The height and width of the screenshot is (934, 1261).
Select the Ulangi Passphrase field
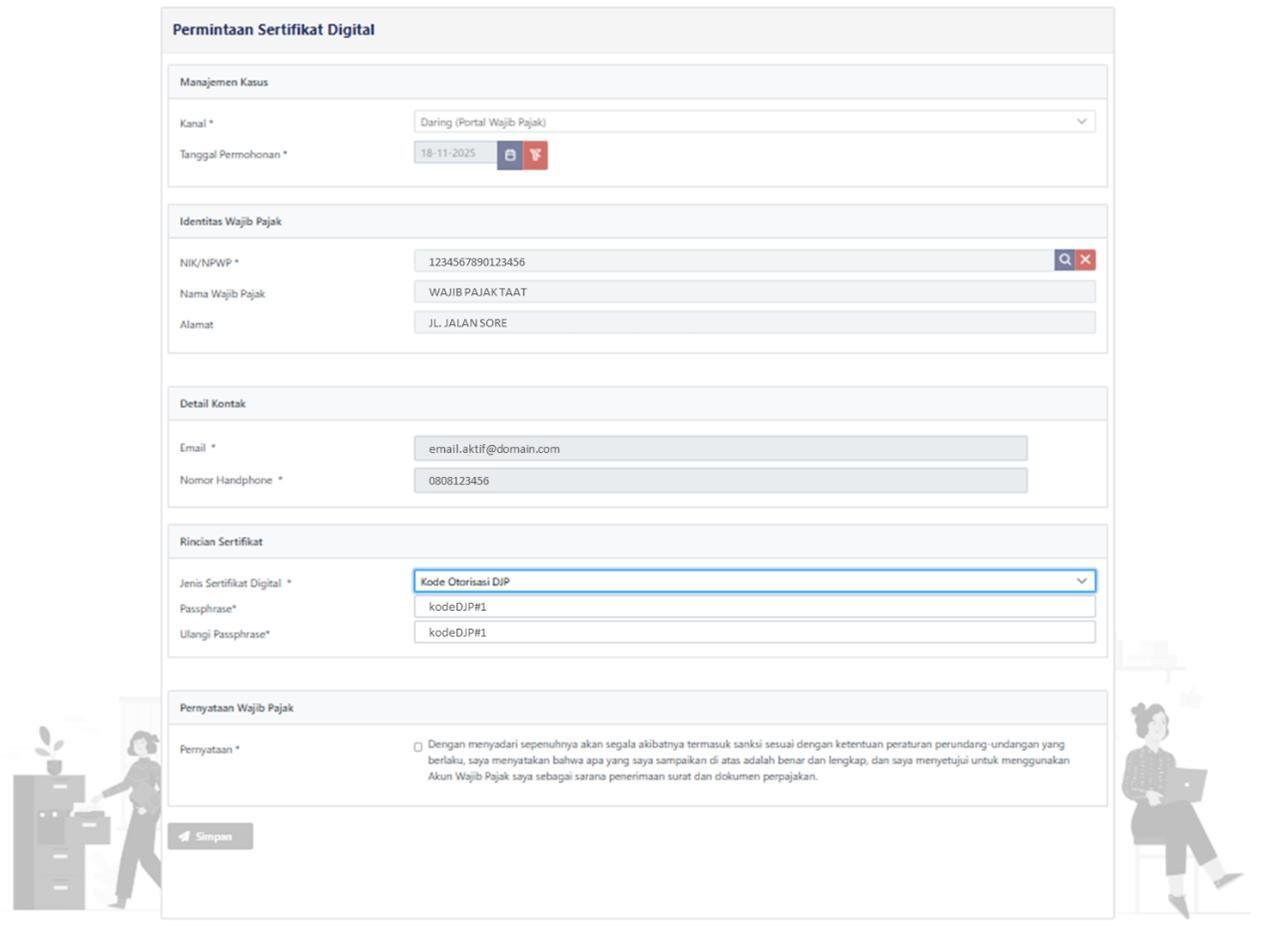point(754,632)
